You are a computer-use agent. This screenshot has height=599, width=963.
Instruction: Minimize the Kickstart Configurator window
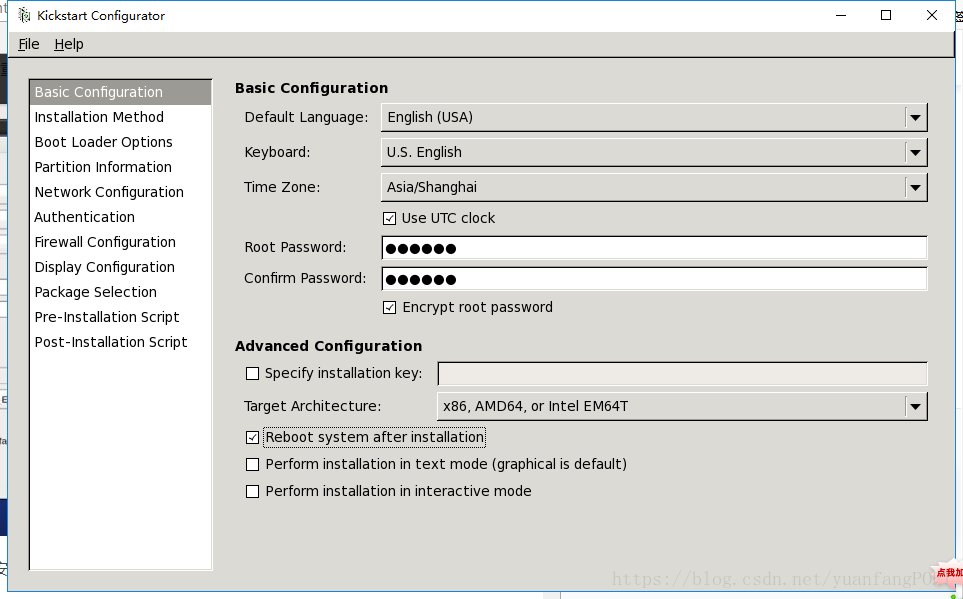tap(841, 15)
